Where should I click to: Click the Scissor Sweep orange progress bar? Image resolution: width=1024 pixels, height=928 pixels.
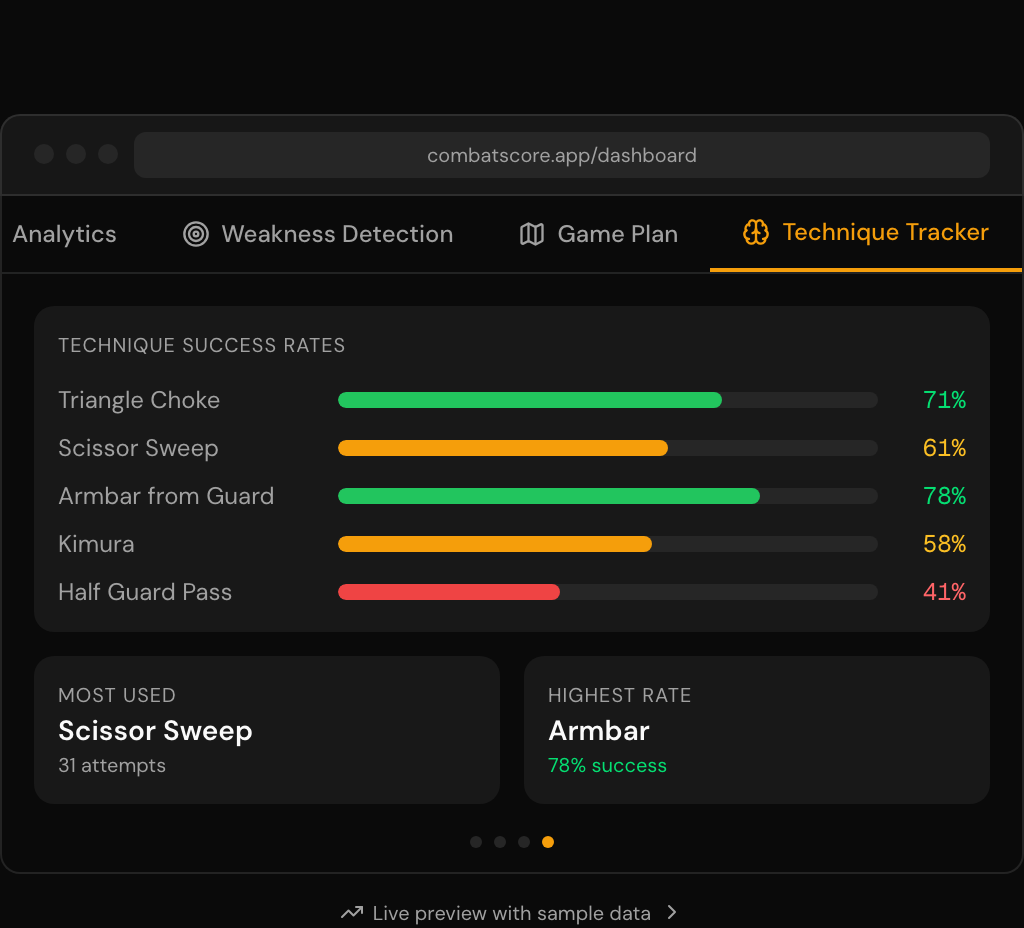[503, 448]
